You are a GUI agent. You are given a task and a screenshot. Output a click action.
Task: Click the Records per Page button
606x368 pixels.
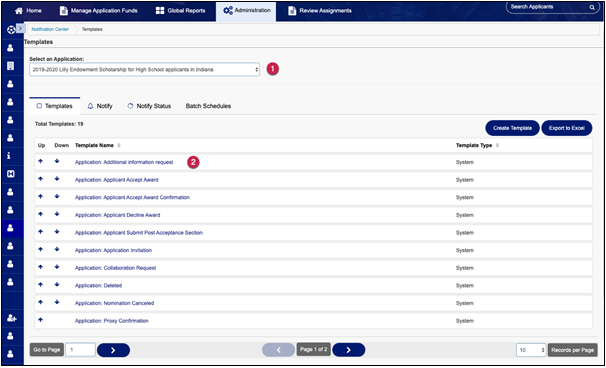tap(572, 350)
